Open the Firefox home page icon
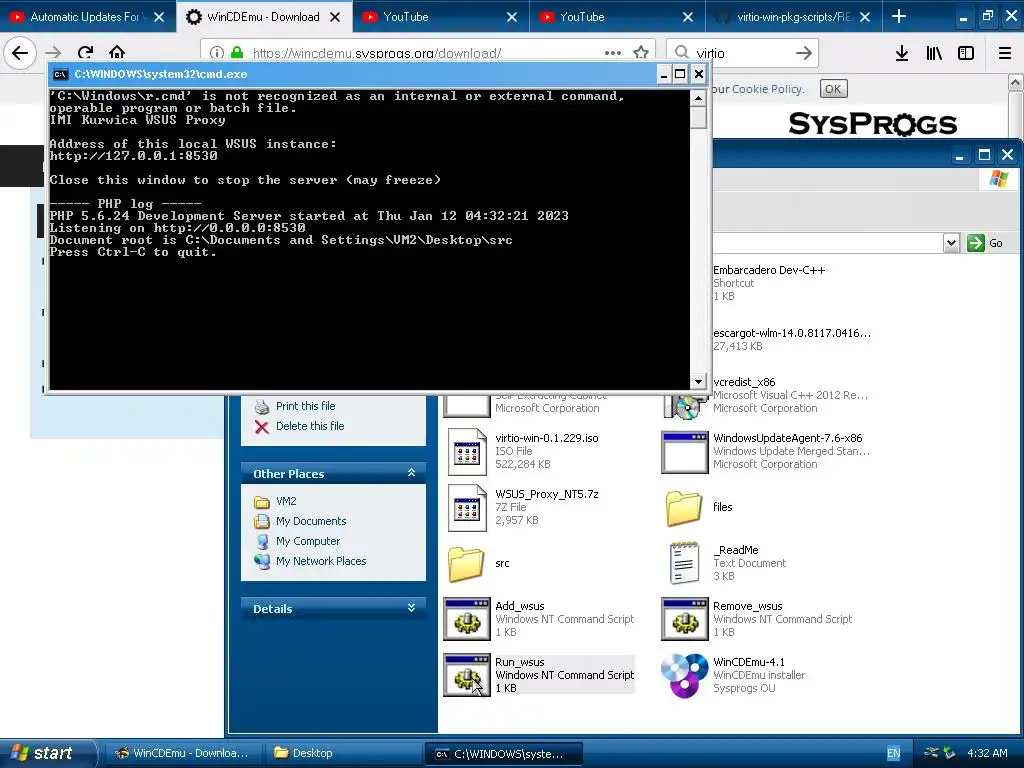The image size is (1024, 768). tap(117, 52)
